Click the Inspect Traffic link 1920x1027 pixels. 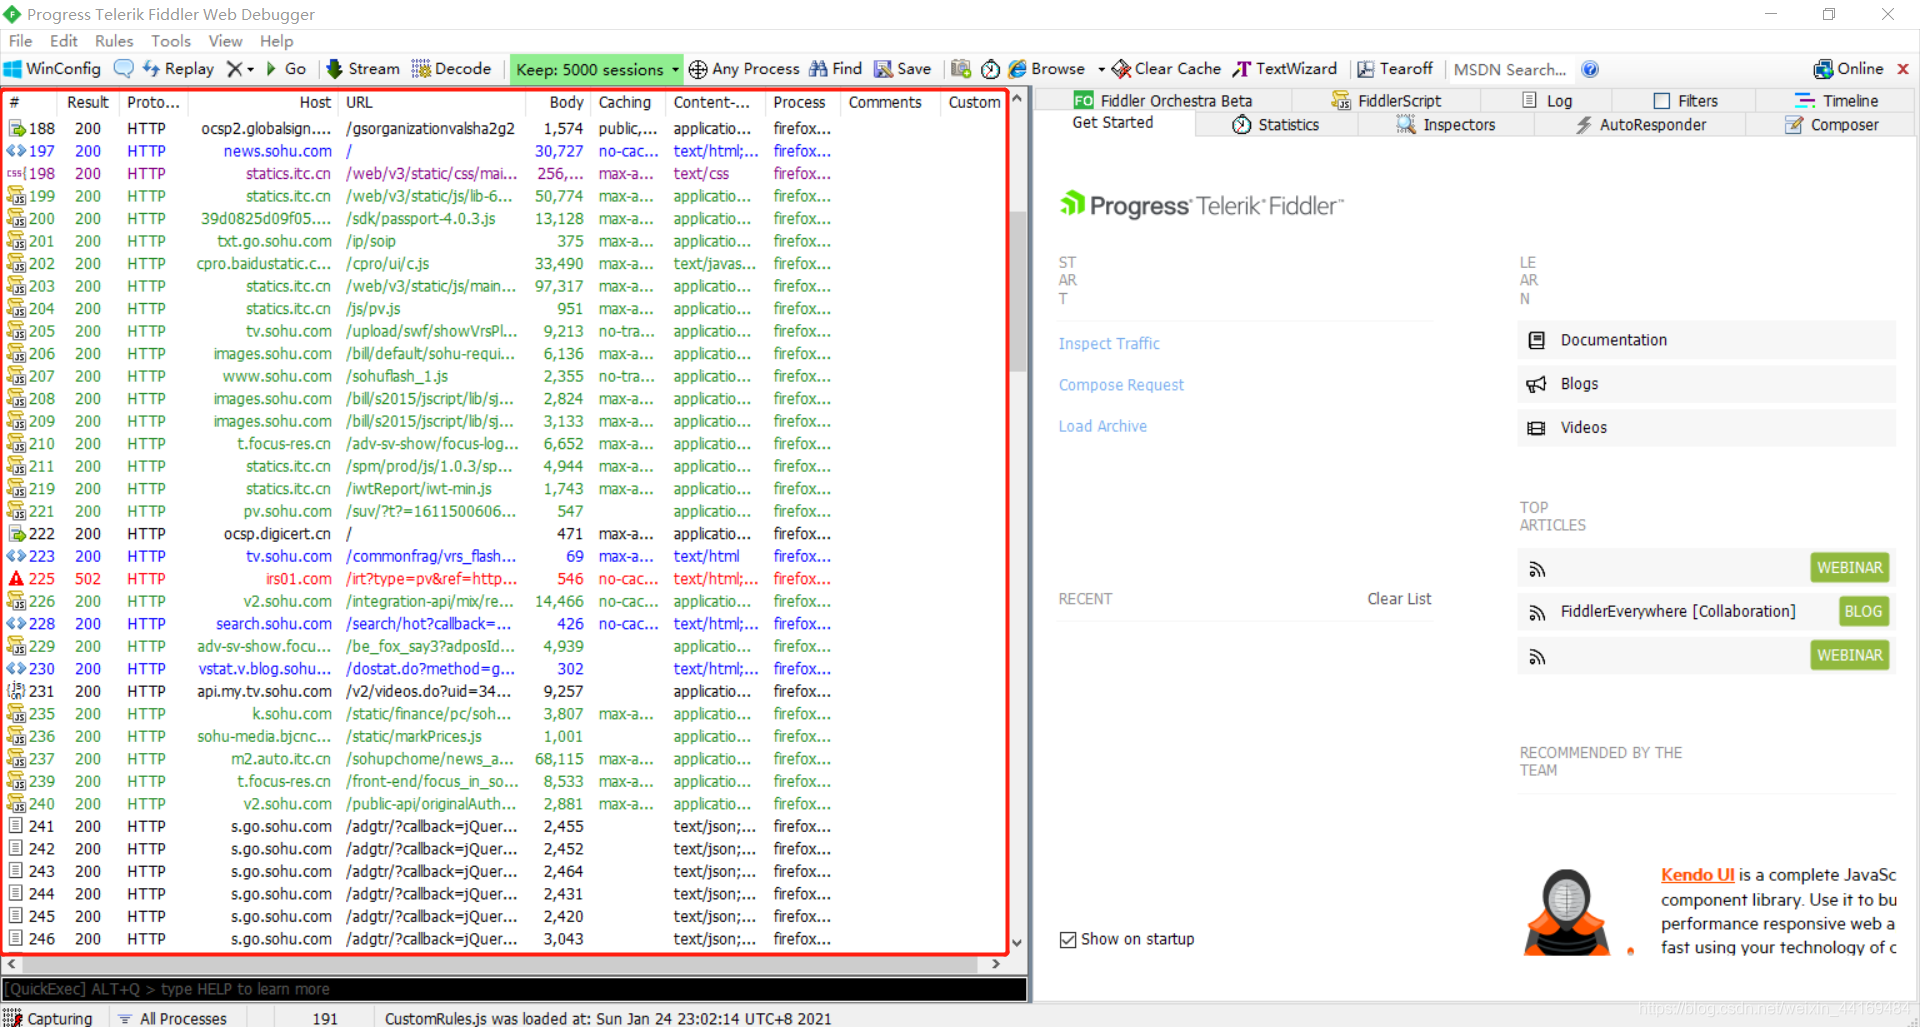click(1109, 343)
